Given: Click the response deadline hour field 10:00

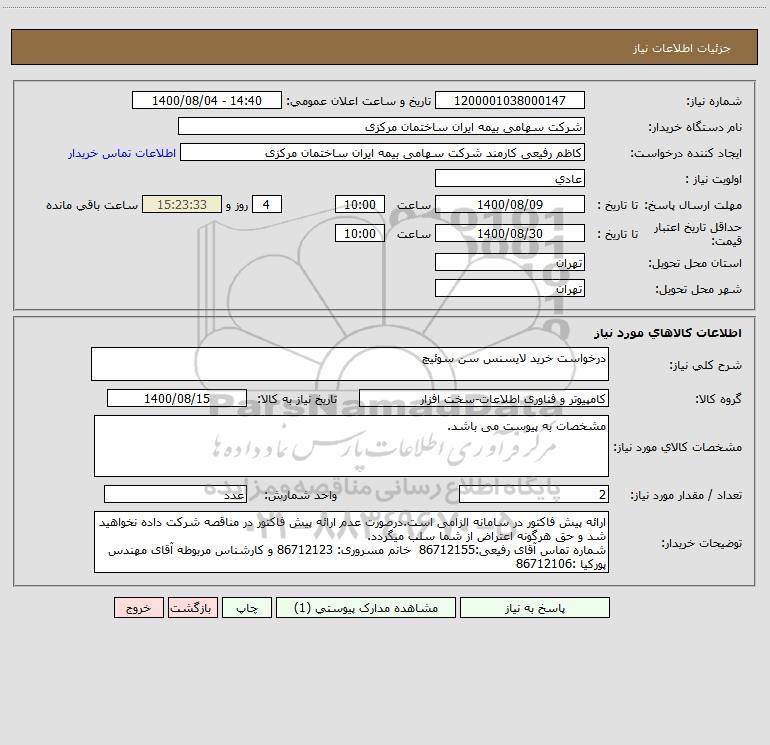Looking at the screenshot, I should click(x=360, y=204).
